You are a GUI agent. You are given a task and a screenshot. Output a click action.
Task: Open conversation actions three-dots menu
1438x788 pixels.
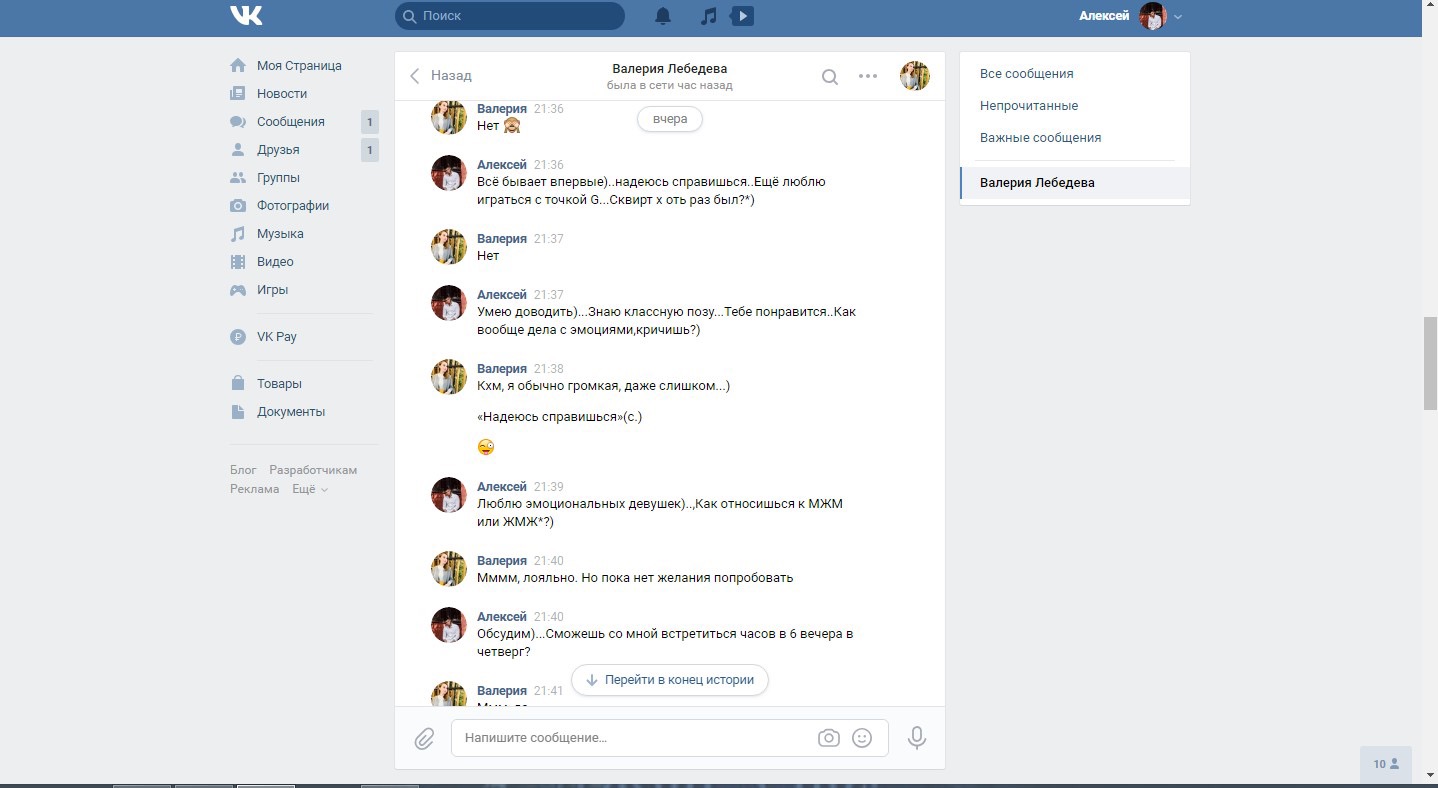click(x=868, y=76)
